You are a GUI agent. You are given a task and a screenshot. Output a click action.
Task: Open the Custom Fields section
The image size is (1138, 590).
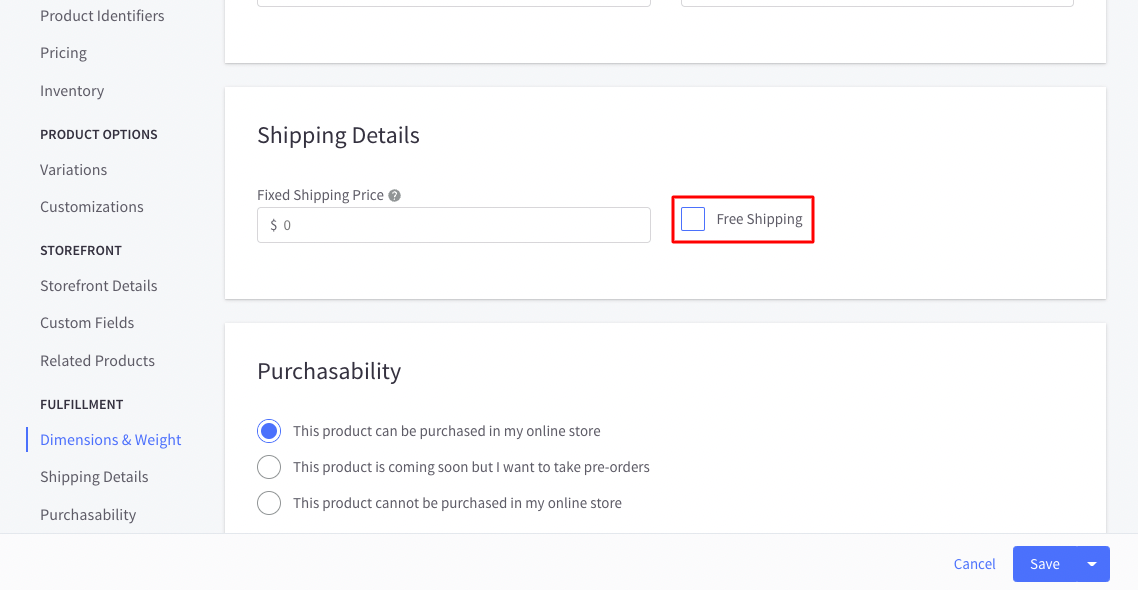(x=87, y=323)
